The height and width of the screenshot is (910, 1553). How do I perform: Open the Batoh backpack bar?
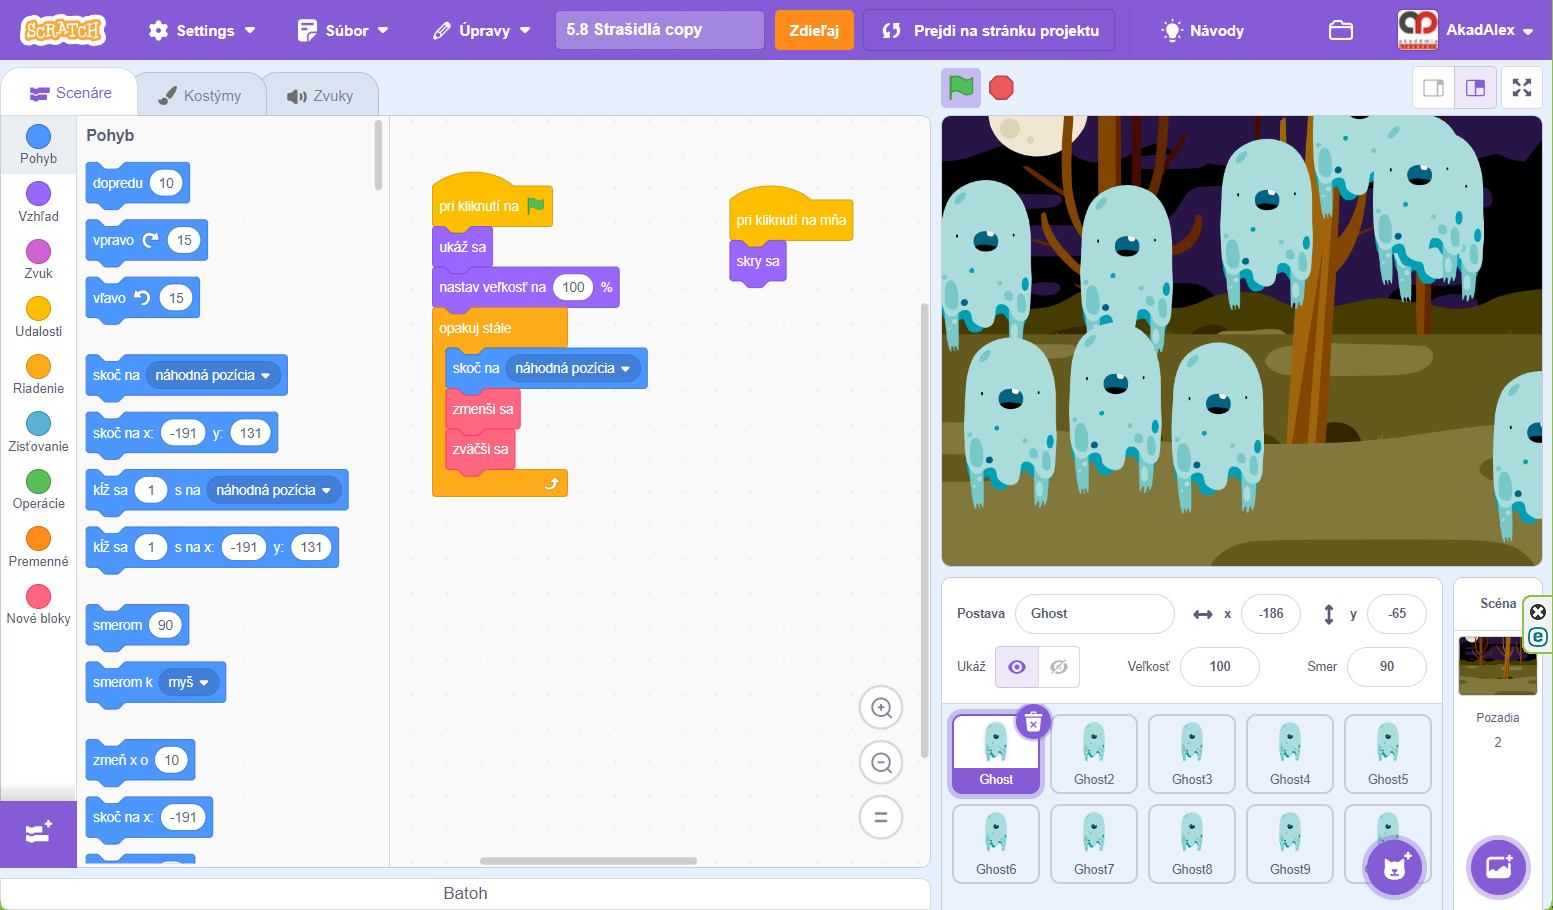(465, 893)
